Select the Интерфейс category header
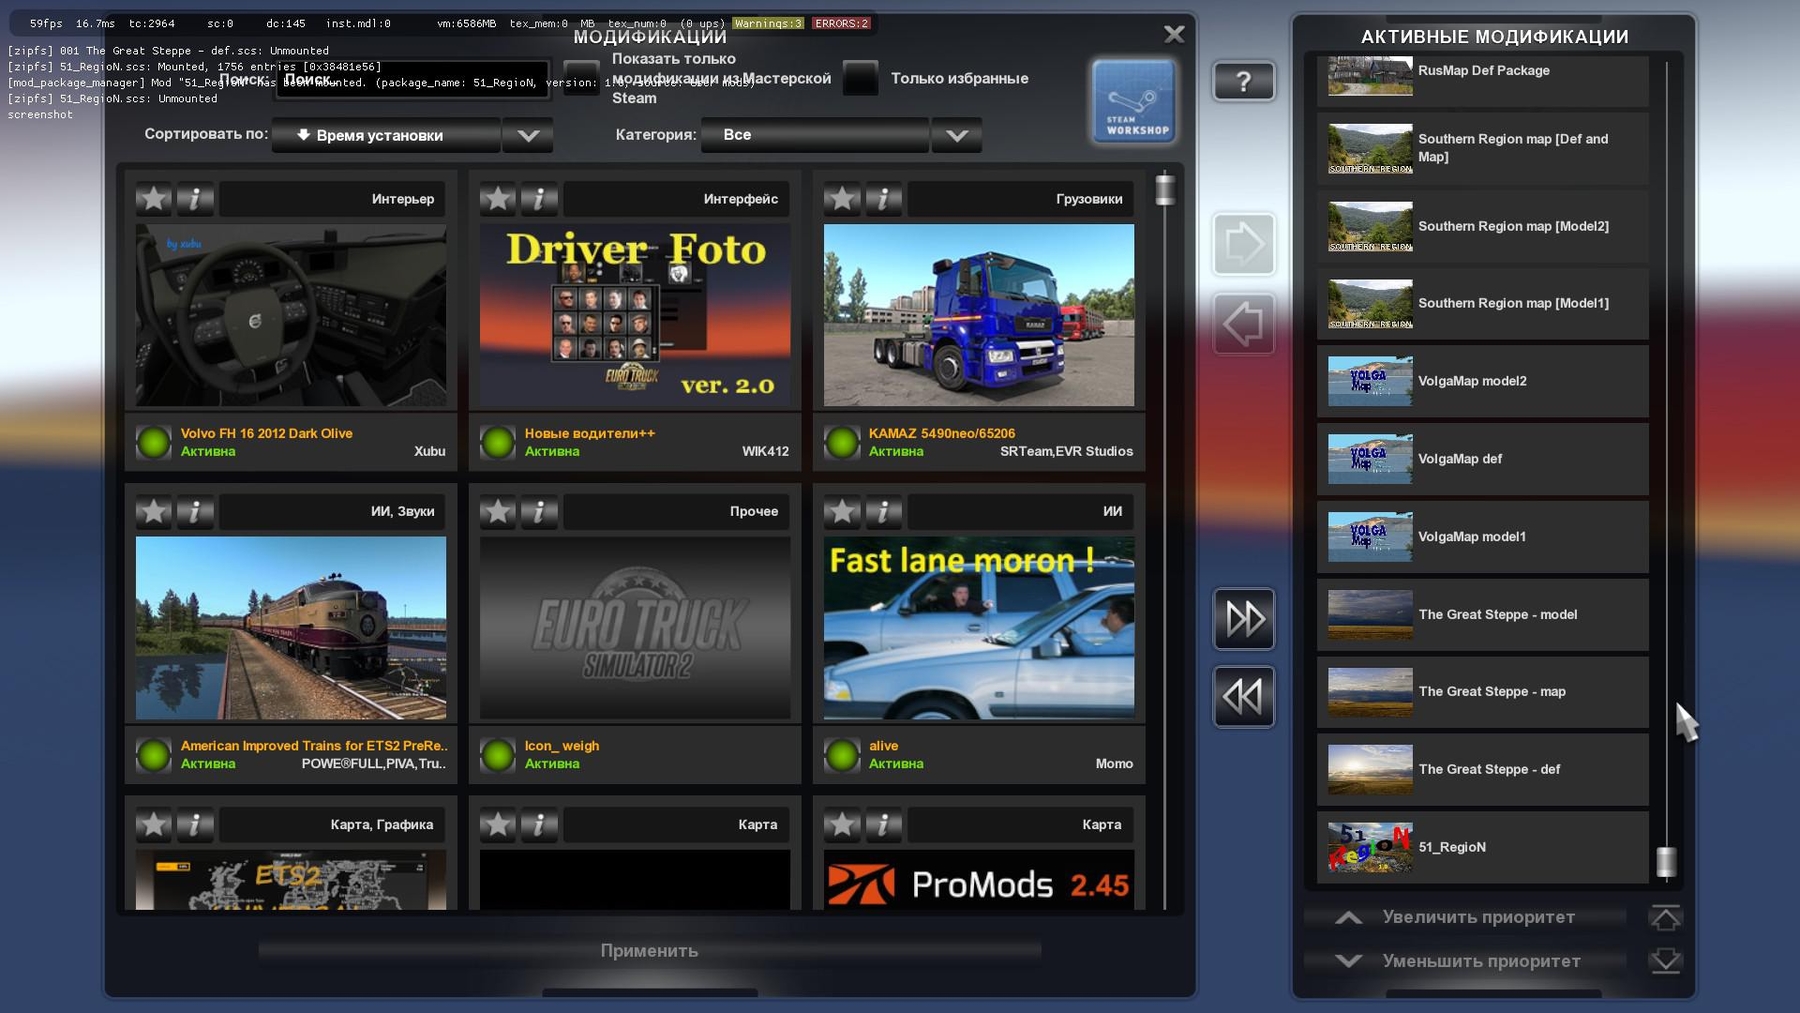This screenshot has width=1800, height=1013. (x=672, y=199)
